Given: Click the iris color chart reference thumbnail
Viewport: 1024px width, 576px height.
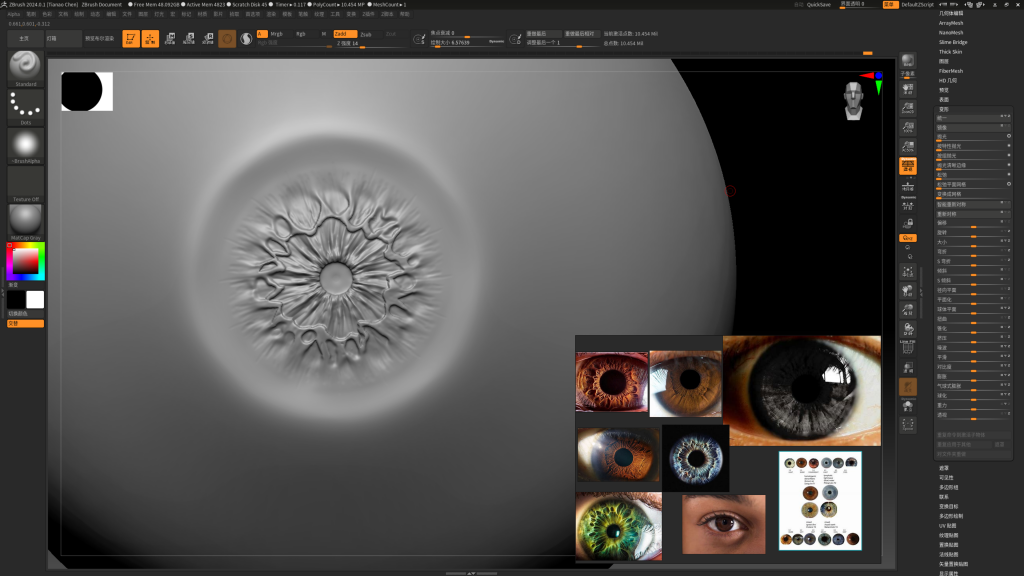Looking at the screenshot, I should coord(820,501).
